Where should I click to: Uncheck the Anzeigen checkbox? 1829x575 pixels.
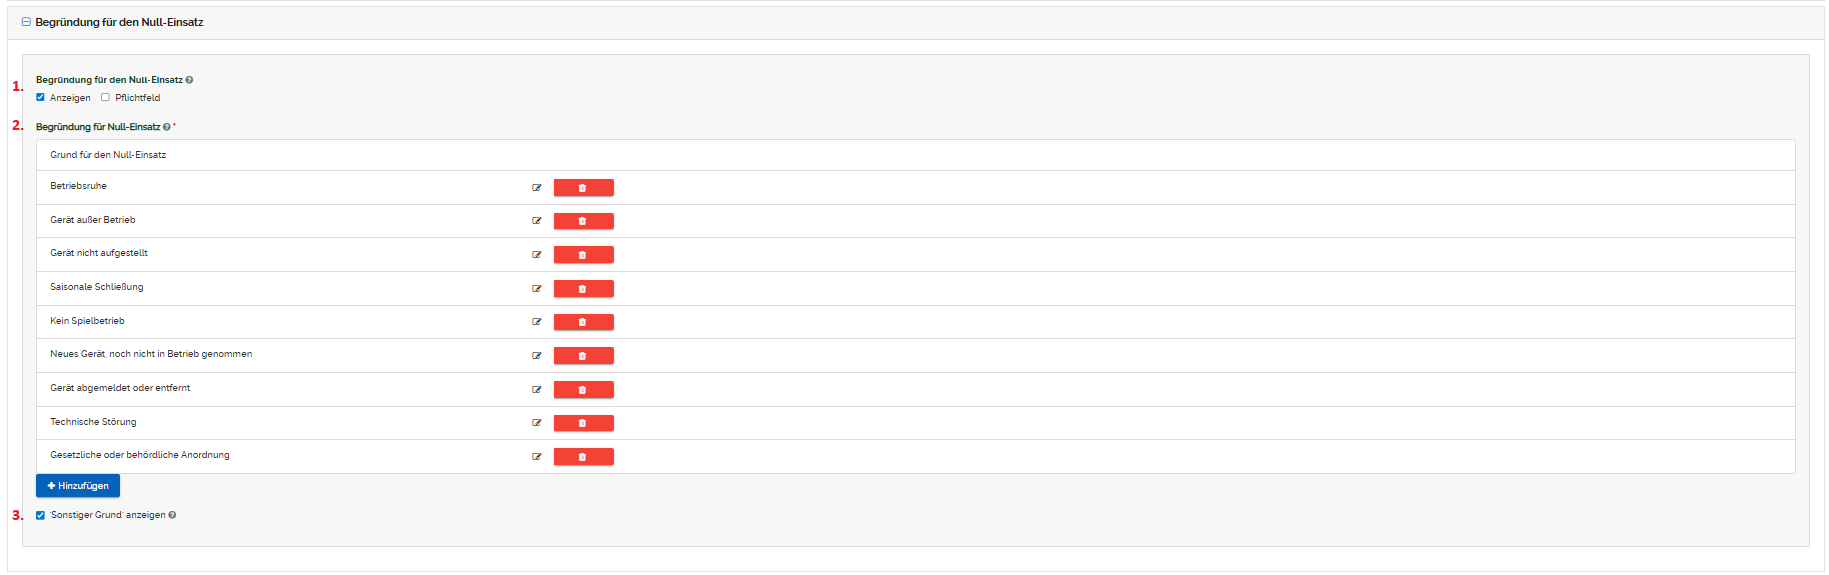click(x=40, y=98)
